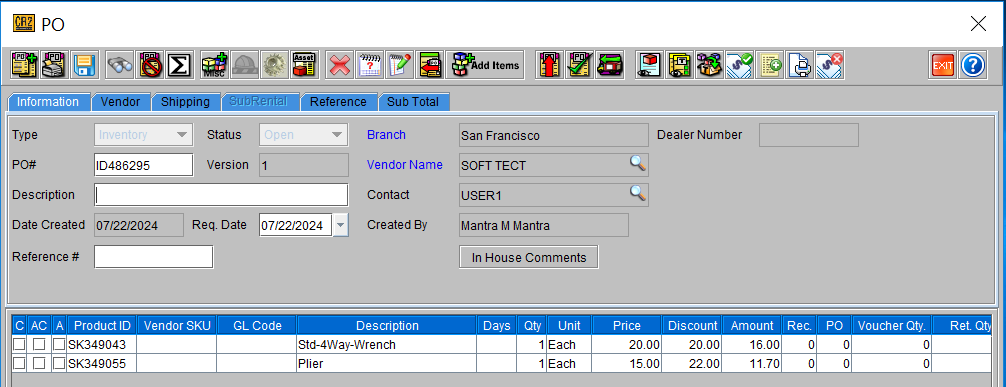Click the PO# field with ID486295
This screenshot has height=387, width=1006.
(143, 165)
